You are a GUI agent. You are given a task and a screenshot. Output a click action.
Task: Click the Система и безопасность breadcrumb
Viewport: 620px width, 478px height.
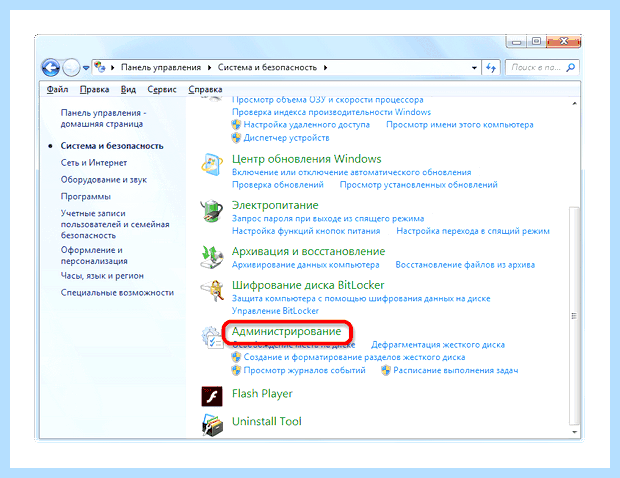[x=267, y=68]
